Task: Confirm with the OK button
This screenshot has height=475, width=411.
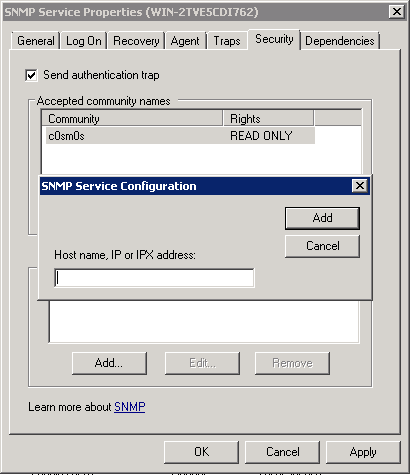Action: [201, 452]
